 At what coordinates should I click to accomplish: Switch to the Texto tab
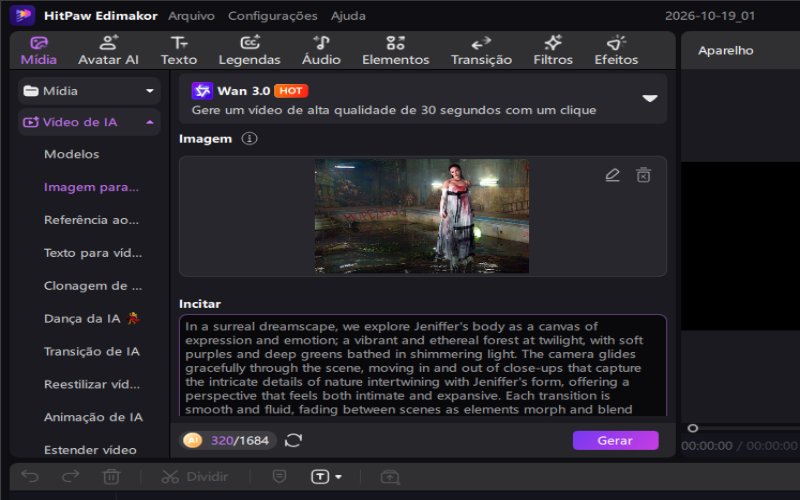coord(179,51)
